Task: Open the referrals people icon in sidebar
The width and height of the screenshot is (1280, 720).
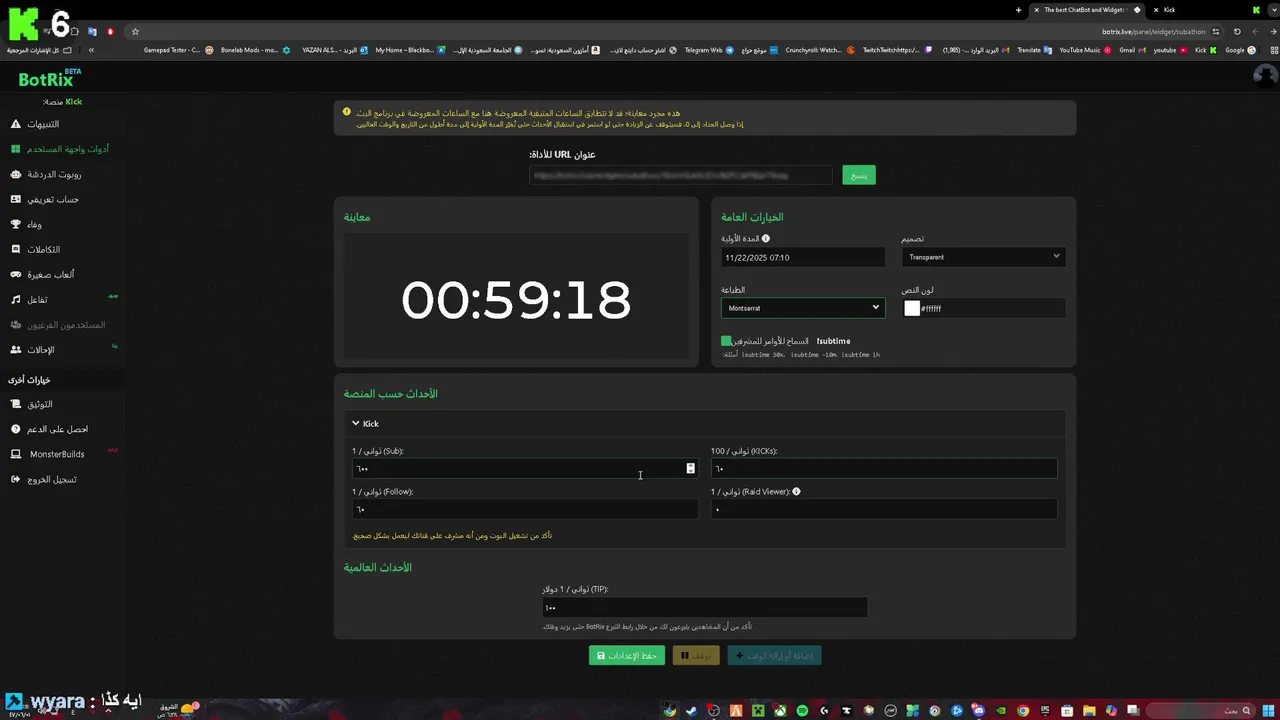Action: coord(15,350)
